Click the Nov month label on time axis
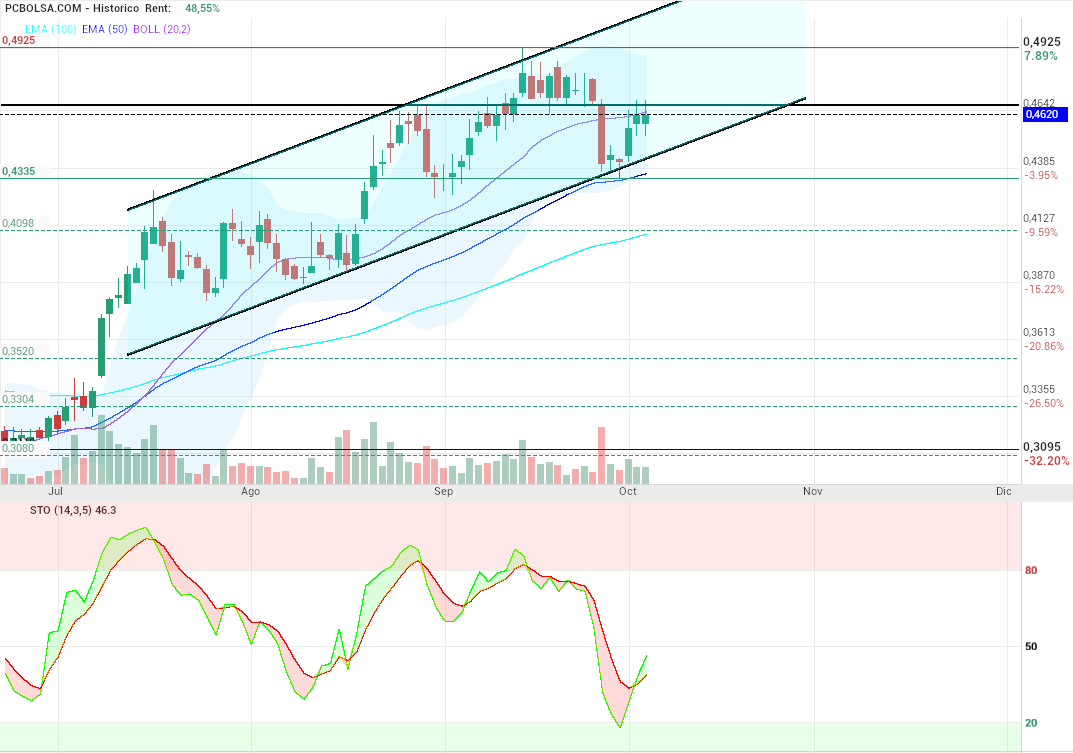The image size is (1073, 753). (812, 492)
